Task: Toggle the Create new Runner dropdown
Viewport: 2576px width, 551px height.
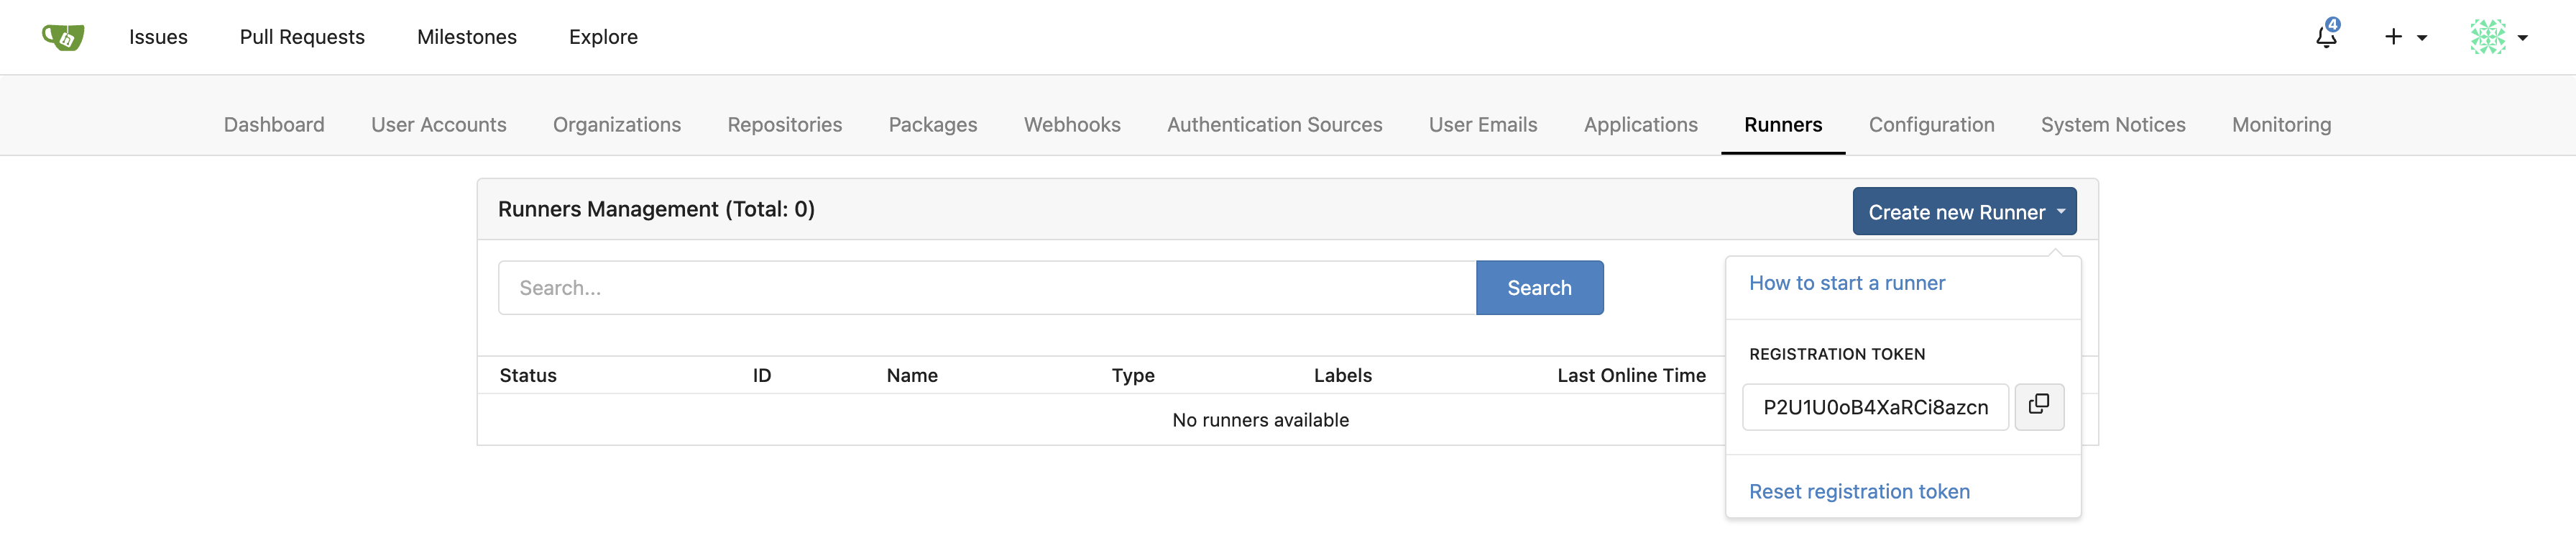Action: 1963,212
